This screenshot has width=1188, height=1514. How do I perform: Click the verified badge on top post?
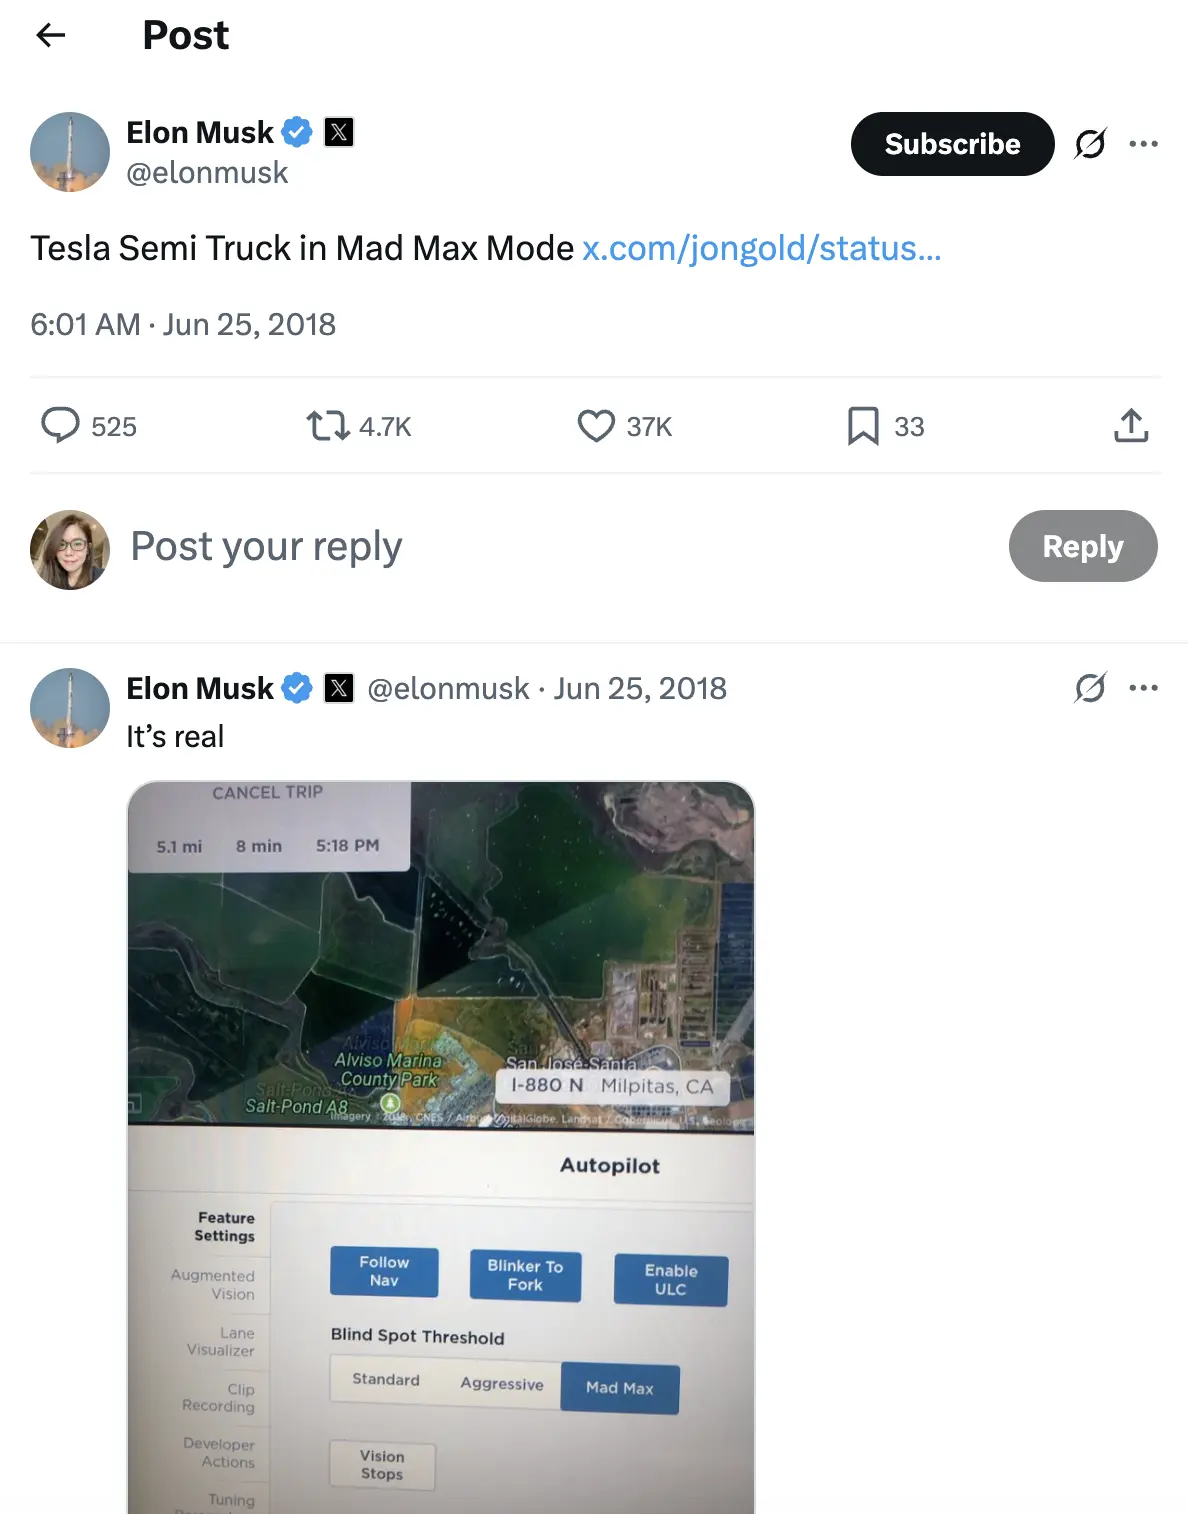297,132
